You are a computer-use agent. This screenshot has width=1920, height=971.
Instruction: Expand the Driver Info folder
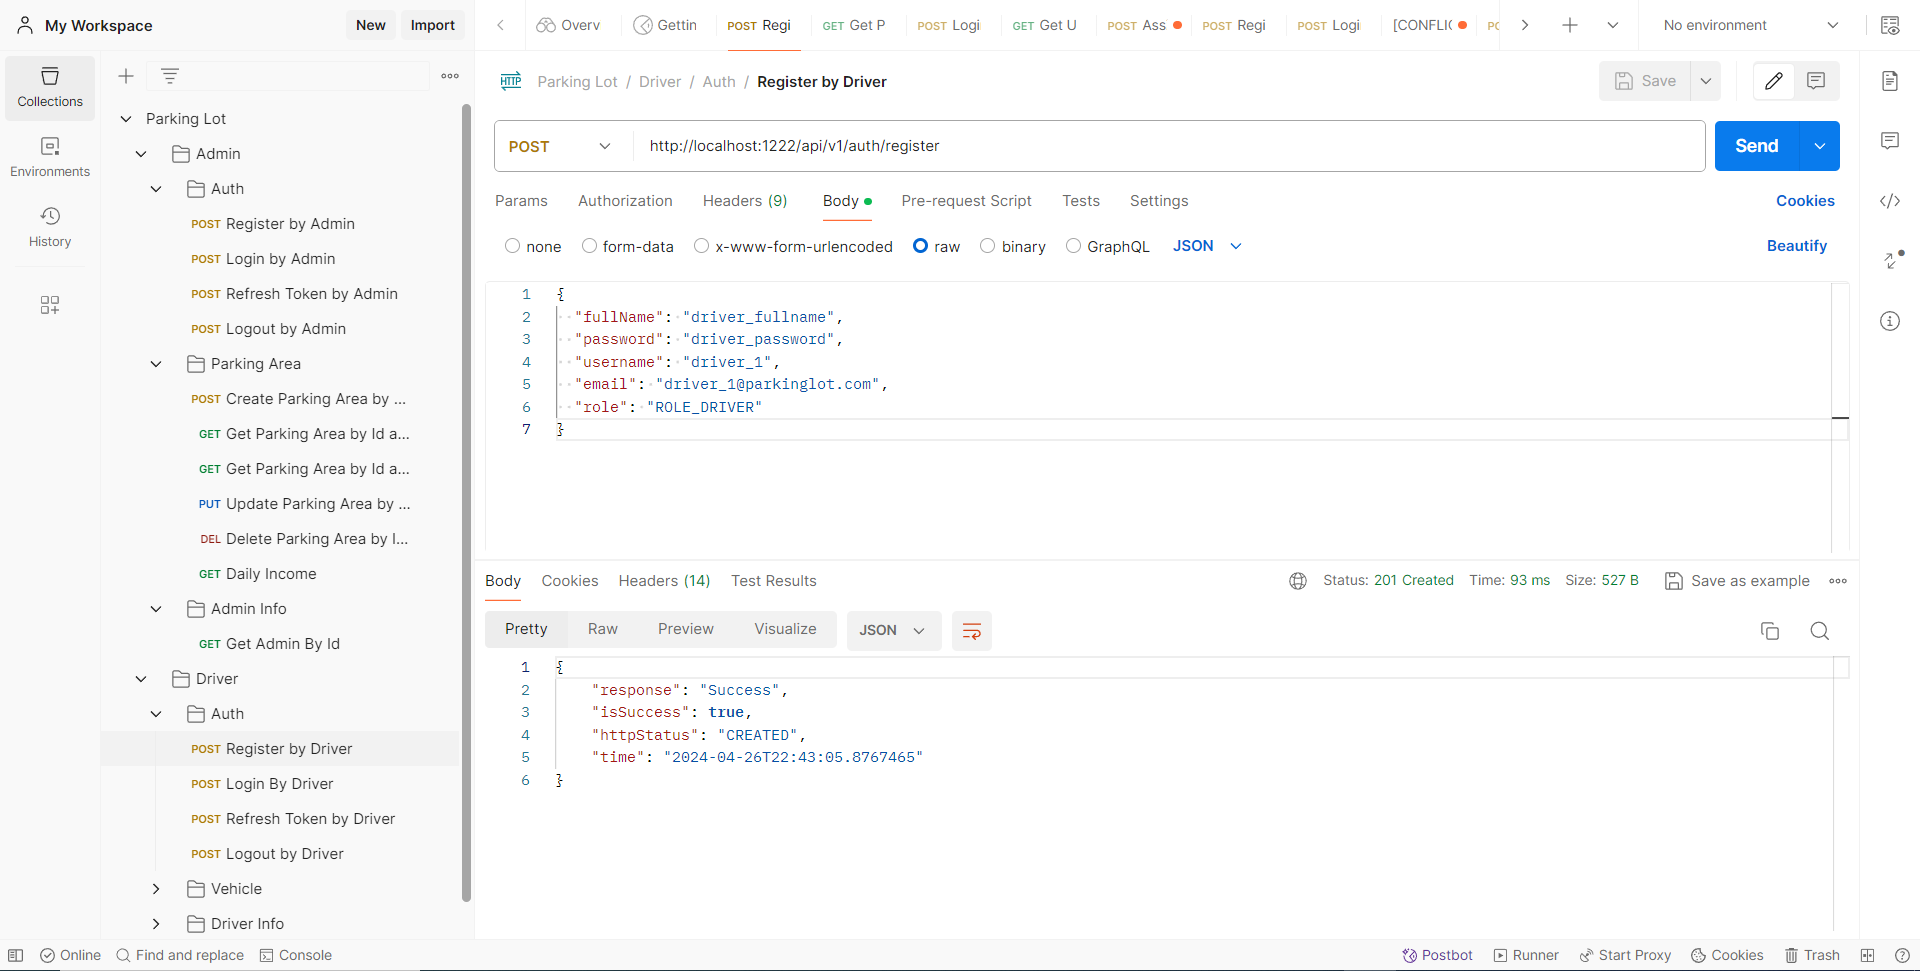click(x=156, y=924)
